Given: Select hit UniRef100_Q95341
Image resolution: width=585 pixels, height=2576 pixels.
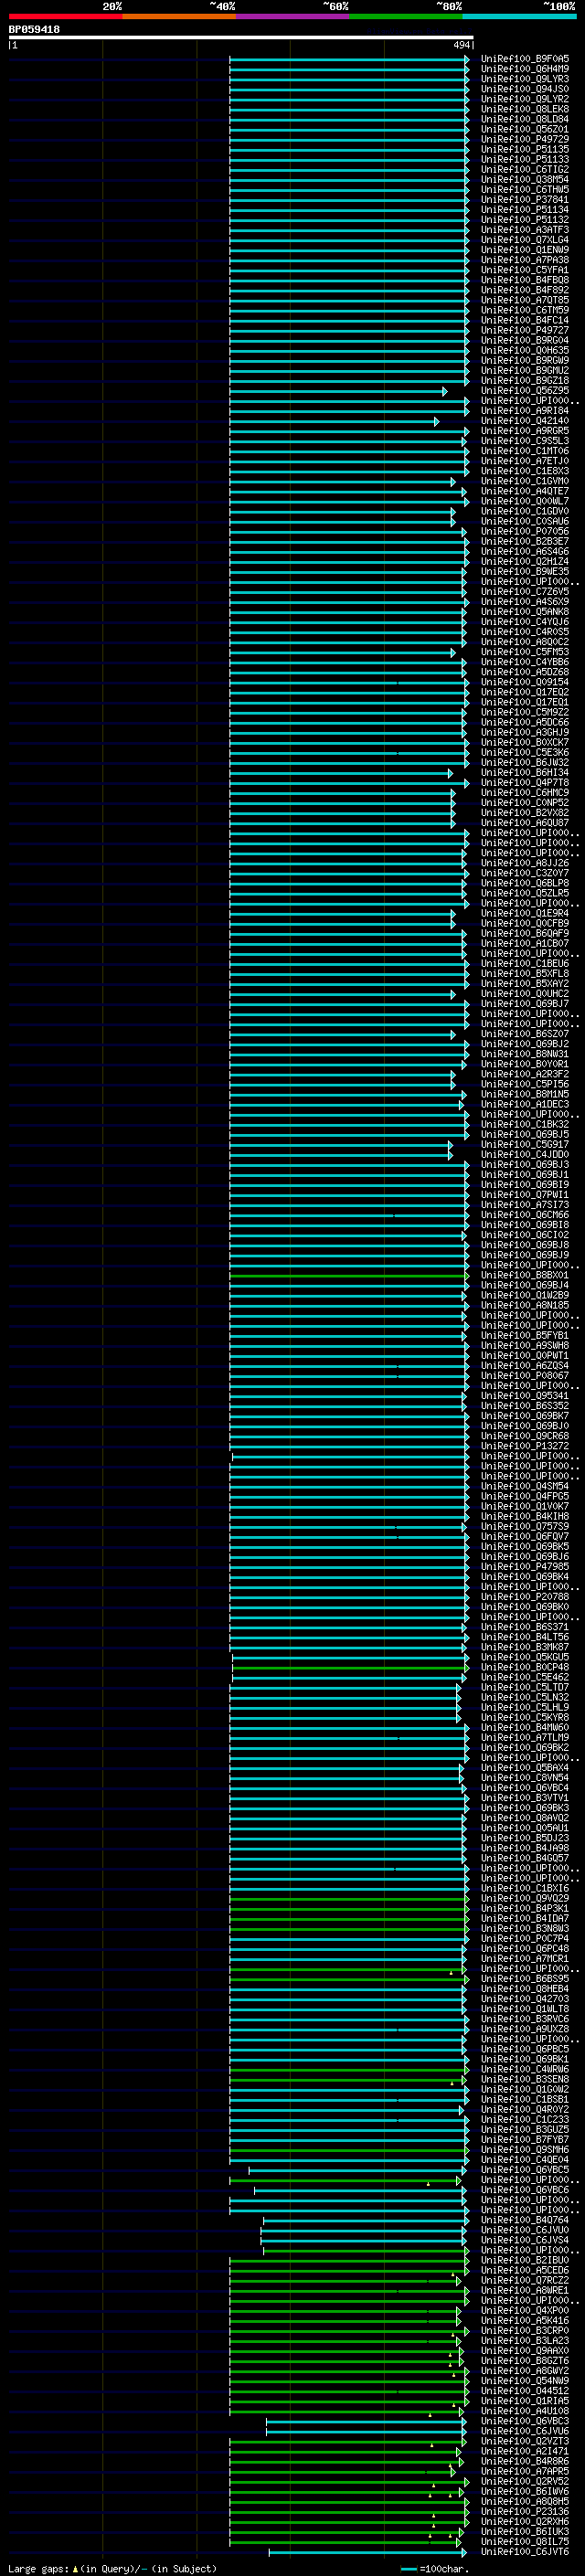Looking at the screenshot, I should [x=524, y=1396].
